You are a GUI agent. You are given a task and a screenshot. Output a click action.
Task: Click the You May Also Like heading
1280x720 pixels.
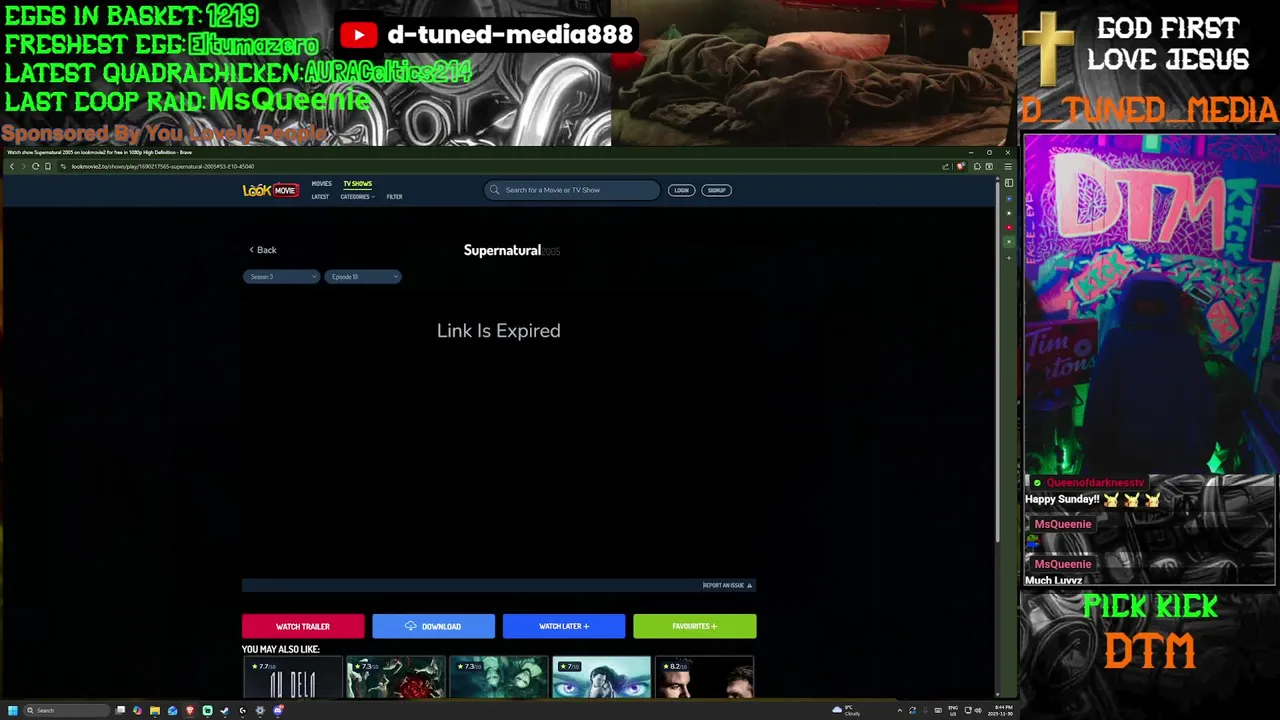[280, 649]
